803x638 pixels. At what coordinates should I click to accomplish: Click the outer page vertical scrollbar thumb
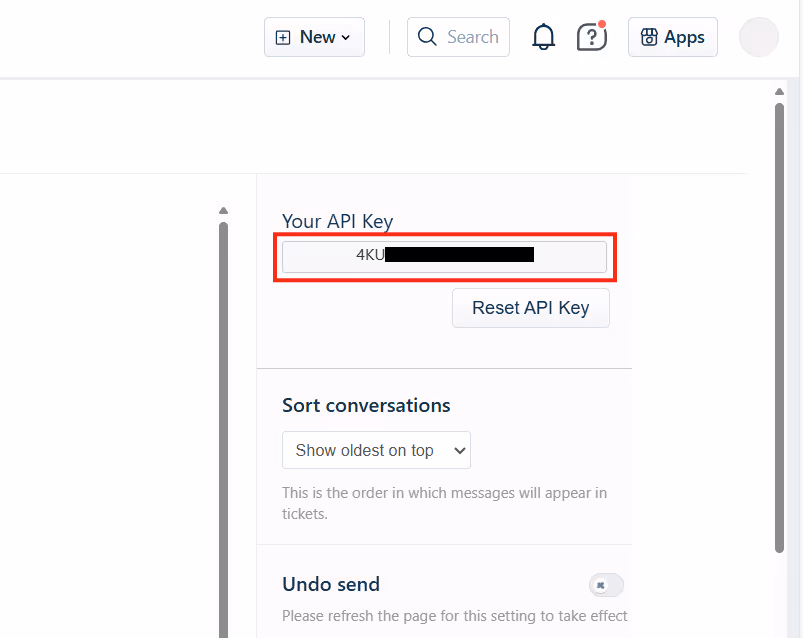point(779,328)
